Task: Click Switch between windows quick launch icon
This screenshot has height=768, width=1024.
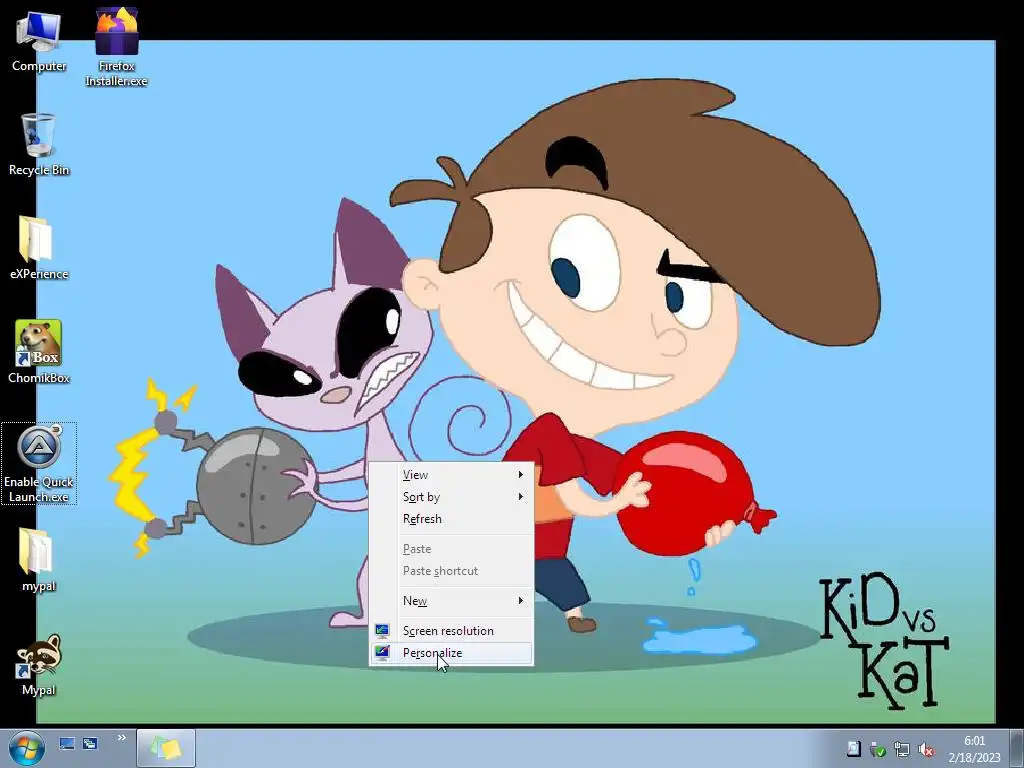Action: [89, 743]
